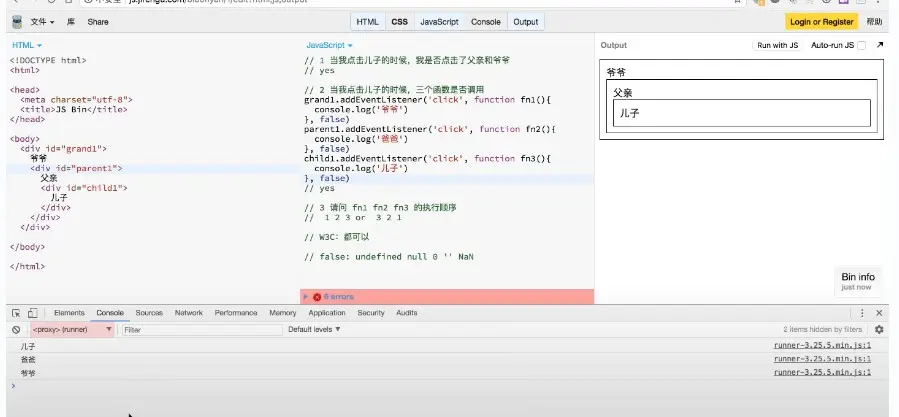Click the div id="child1" HTML line

click(x=84, y=188)
